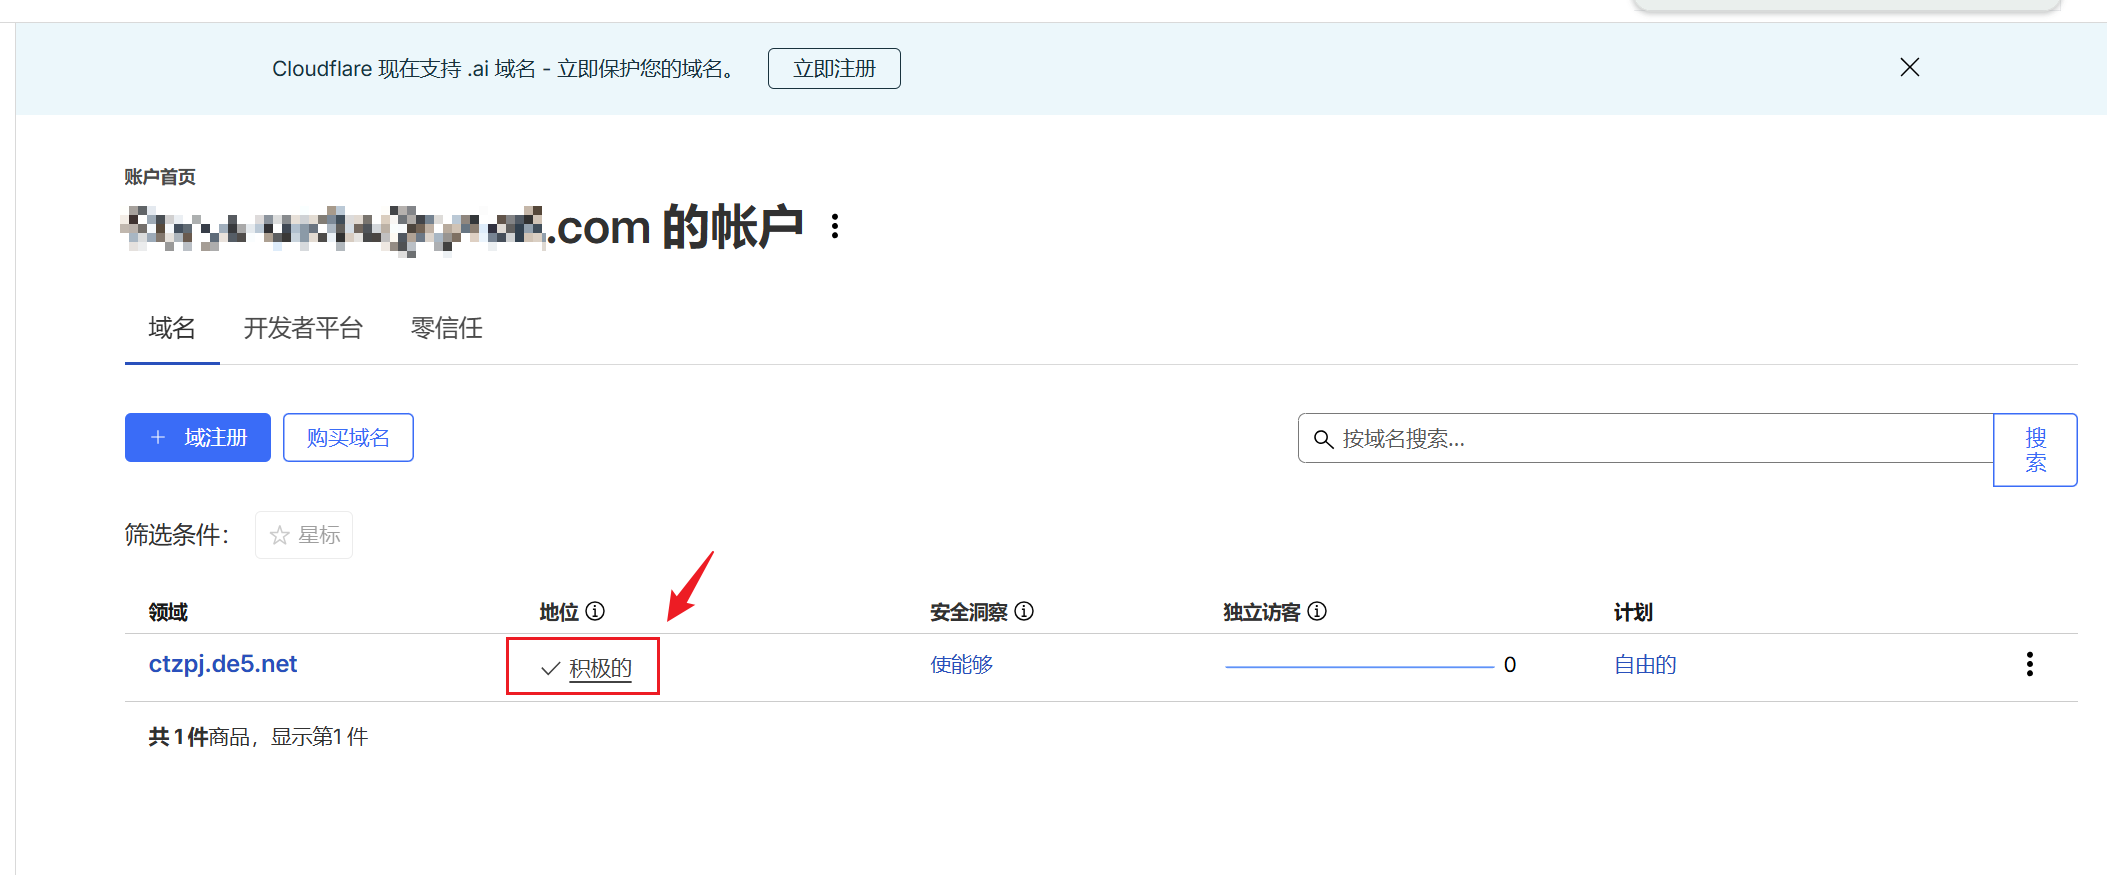
Task: Close the Cloudflare .ai domain banner
Action: (1909, 67)
